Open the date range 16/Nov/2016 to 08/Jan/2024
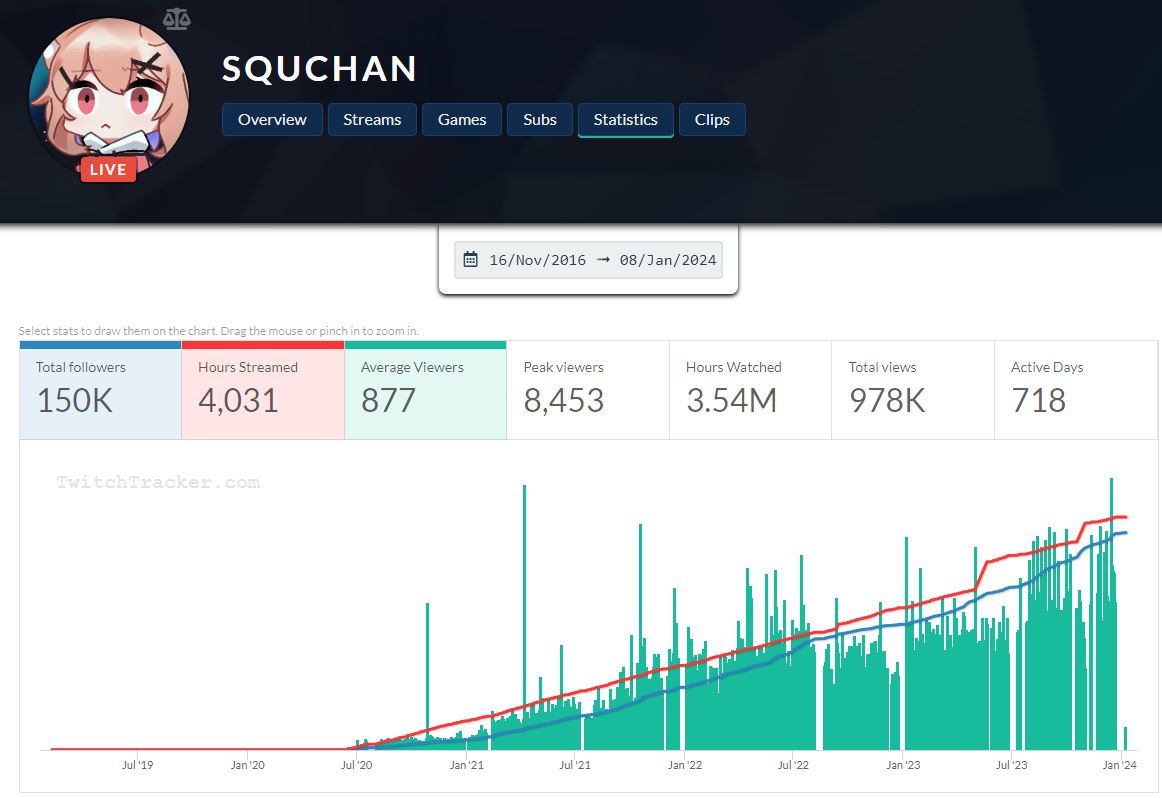This screenshot has height=798, width=1162. pyautogui.click(x=588, y=260)
